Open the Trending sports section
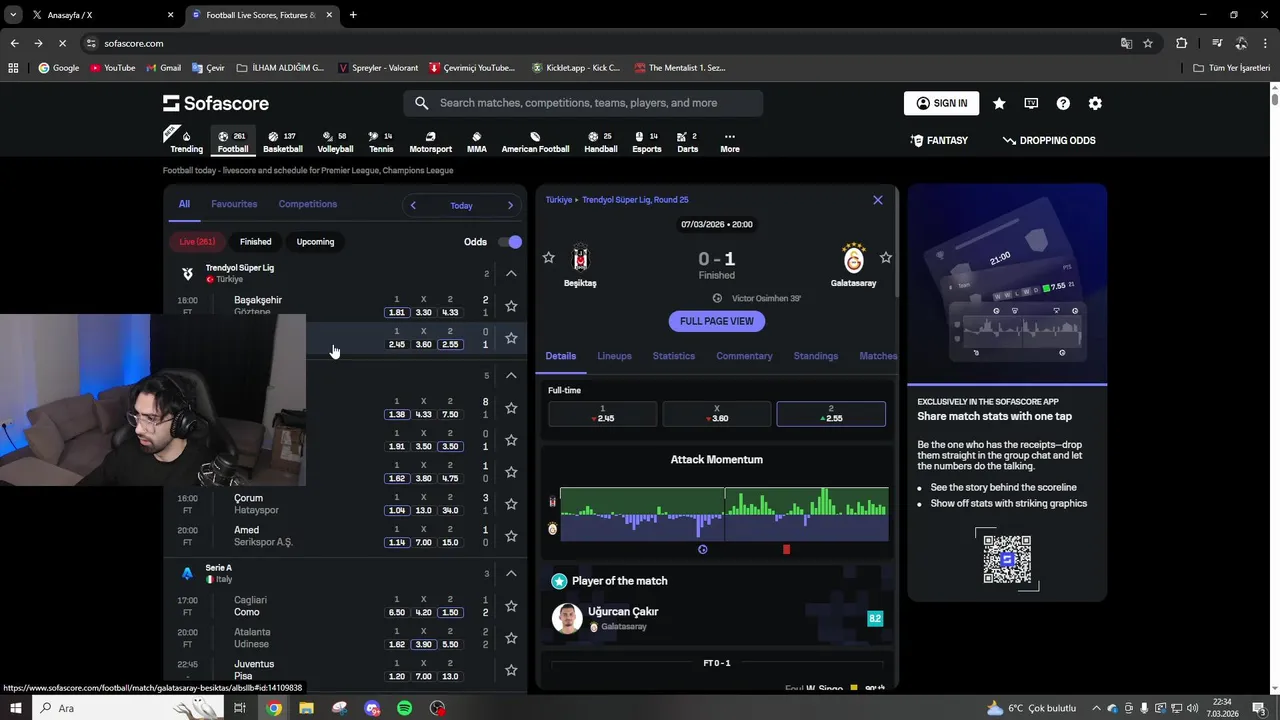This screenshot has height=720, width=1280. pyautogui.click(x=186, y=142)
